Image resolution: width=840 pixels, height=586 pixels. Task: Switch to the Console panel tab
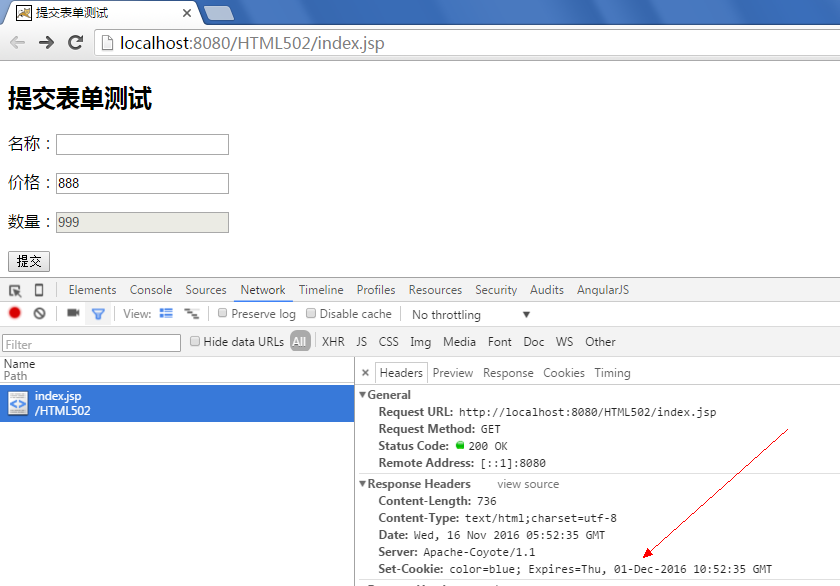[x=151, y=290]
